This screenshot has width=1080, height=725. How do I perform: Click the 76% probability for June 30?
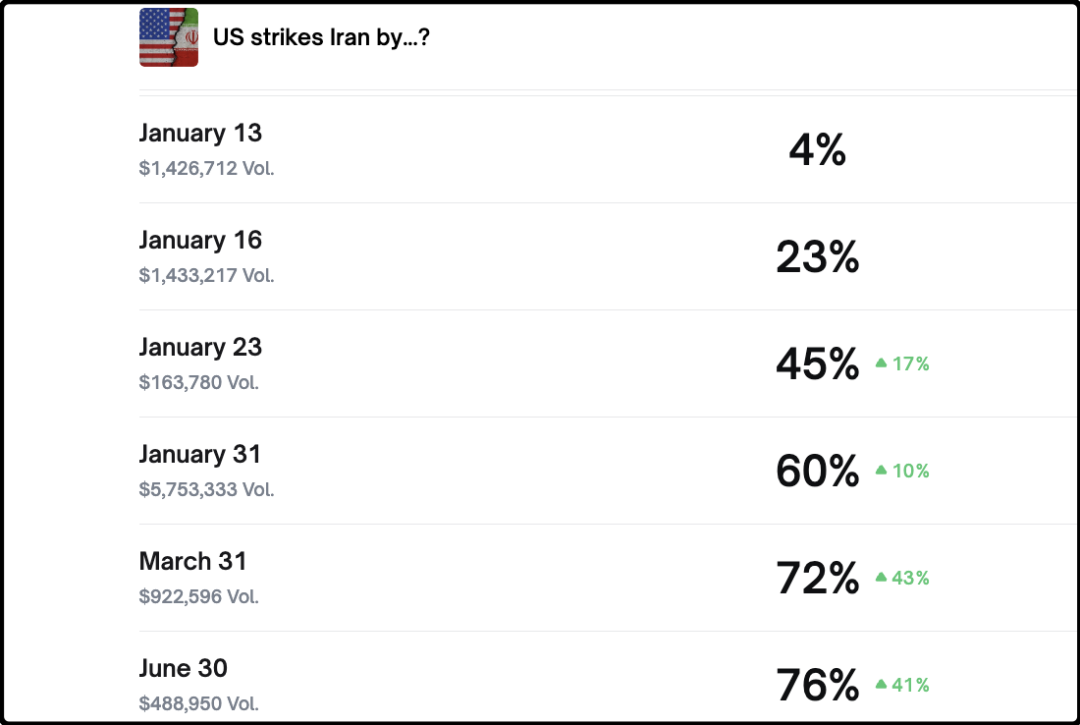pyautogui.click(x=817, y=686)
